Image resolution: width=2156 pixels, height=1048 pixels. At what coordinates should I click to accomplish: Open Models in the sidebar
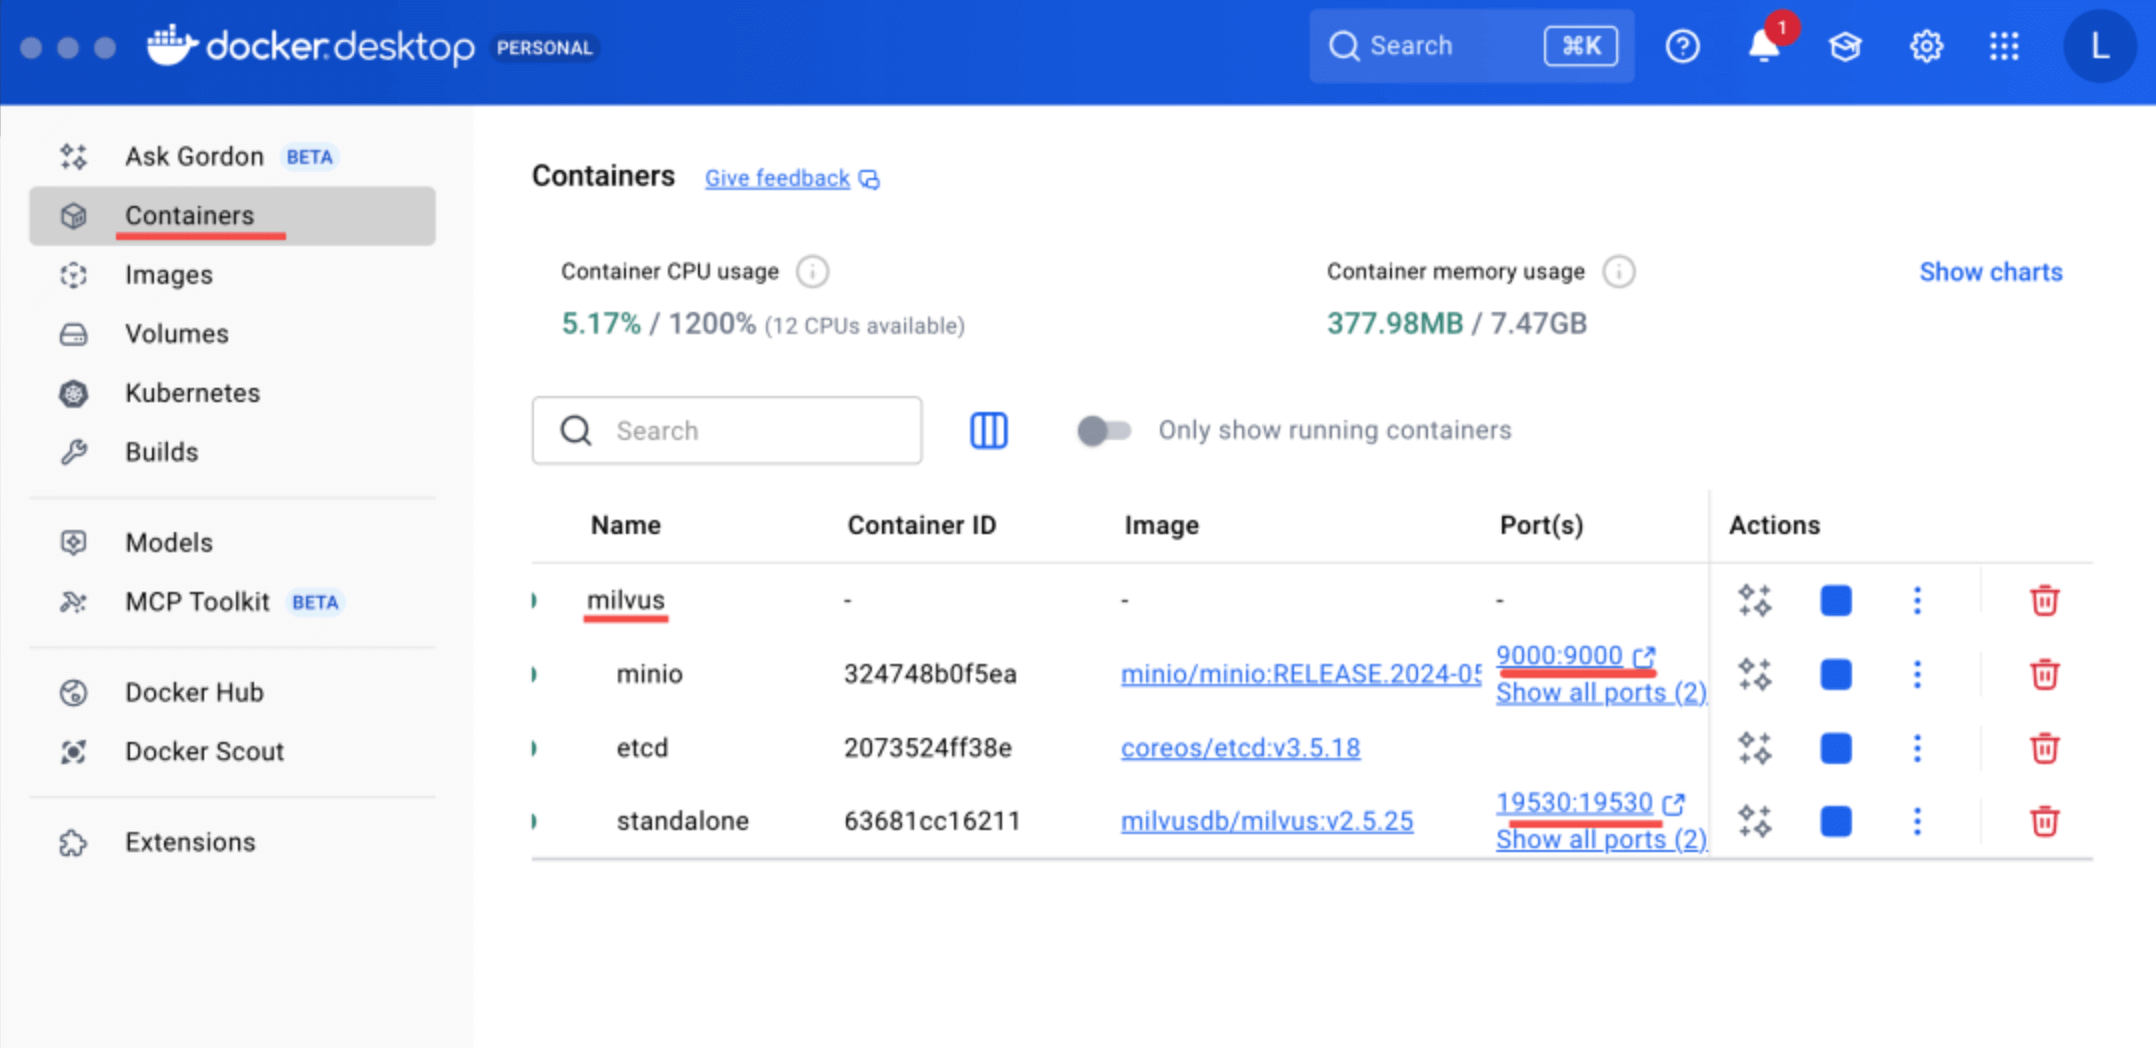click(x=232, y=542)
